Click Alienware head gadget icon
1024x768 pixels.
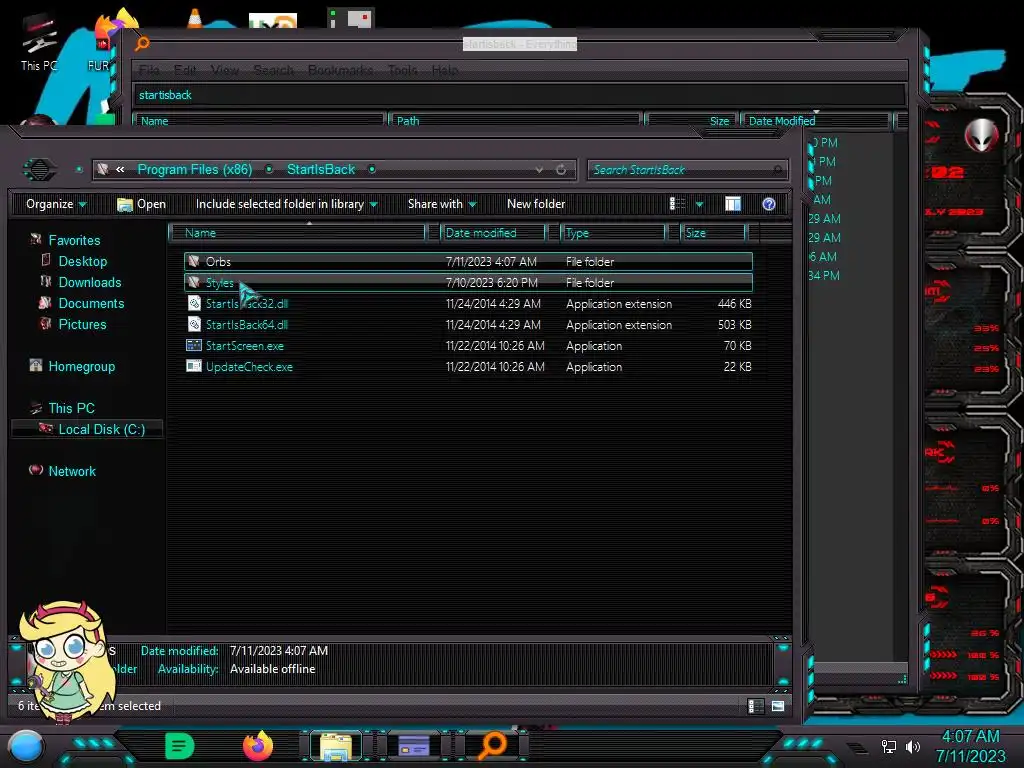tap(982, 136)
